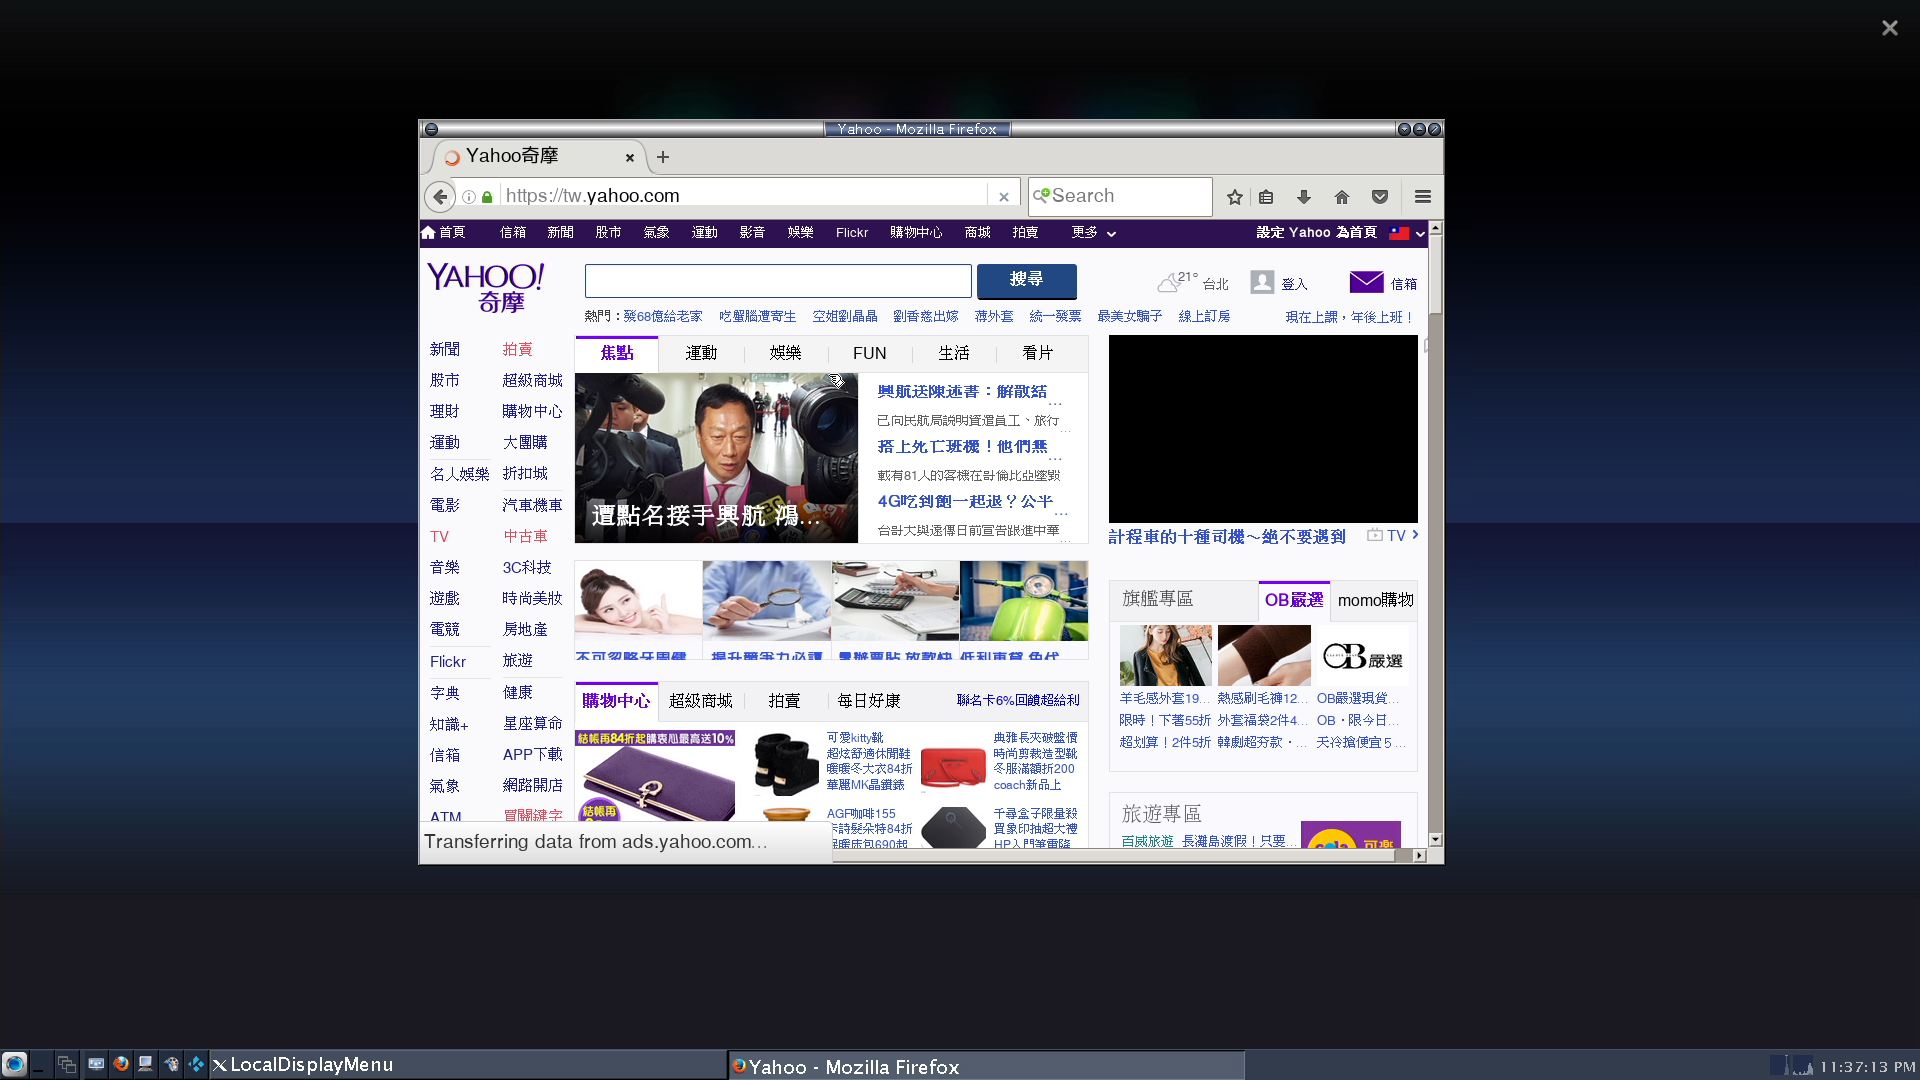Click the search engine magnifier icon

1041,195
